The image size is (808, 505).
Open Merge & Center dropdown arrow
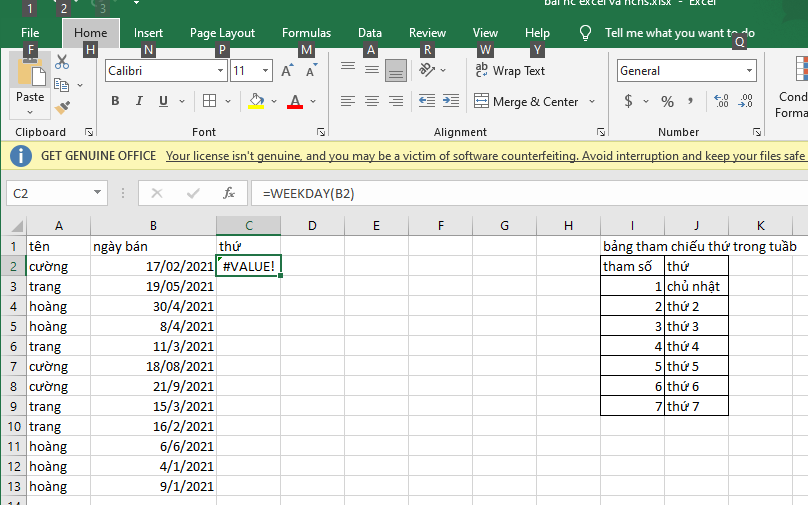[592, 102]
